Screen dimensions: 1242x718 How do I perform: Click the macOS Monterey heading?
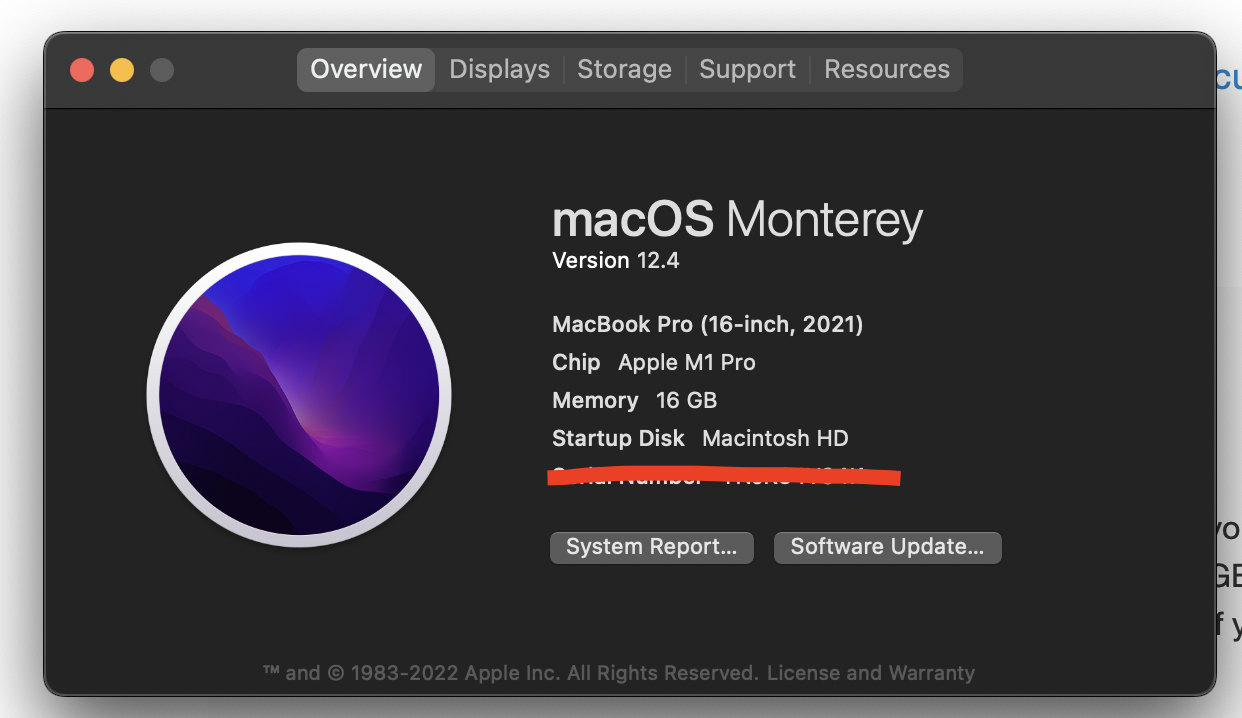pyautogui.click(x=737, y=219)
